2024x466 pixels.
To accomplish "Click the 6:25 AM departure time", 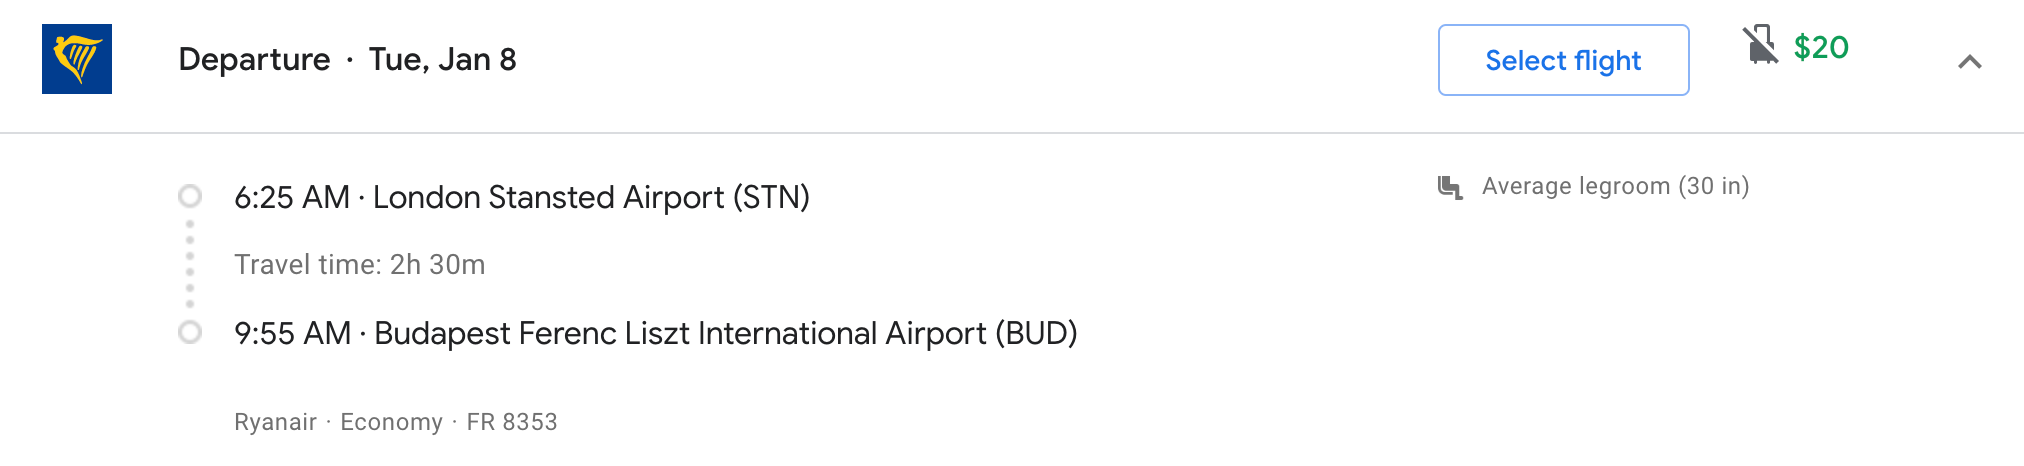I will pyautogui.click(x=291, y=197).
